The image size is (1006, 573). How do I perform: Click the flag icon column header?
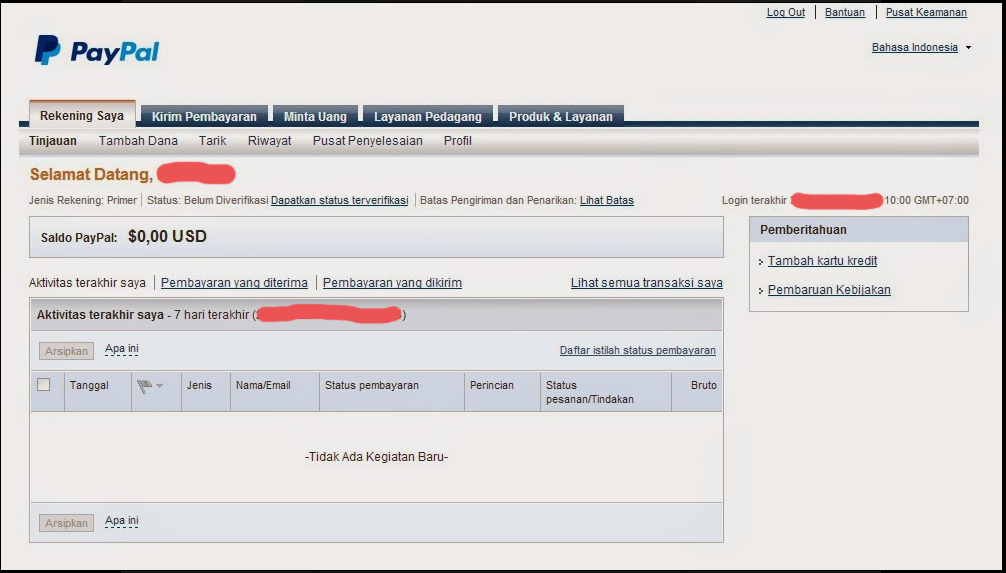click(x=144, y=386)
